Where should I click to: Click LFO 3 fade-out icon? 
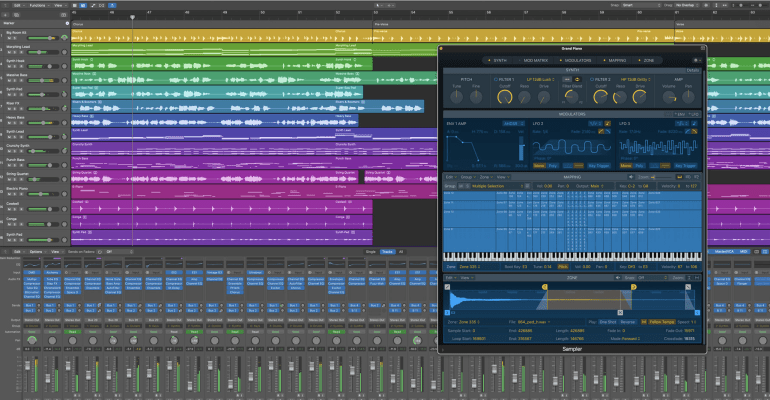click(694, 132)
